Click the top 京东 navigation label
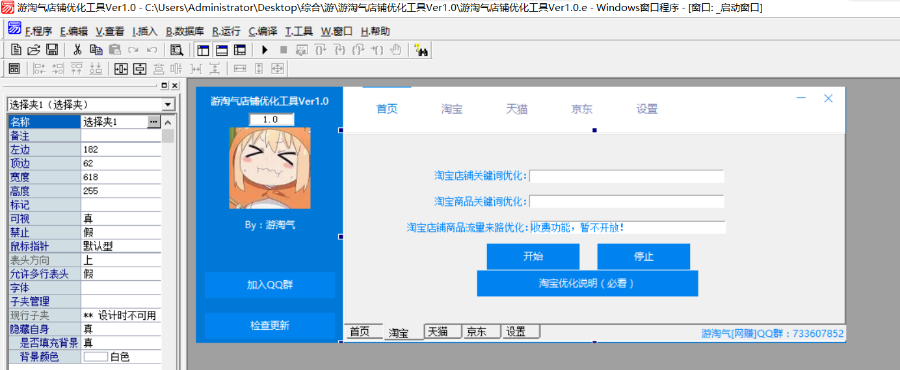 (x=582, y=109)
